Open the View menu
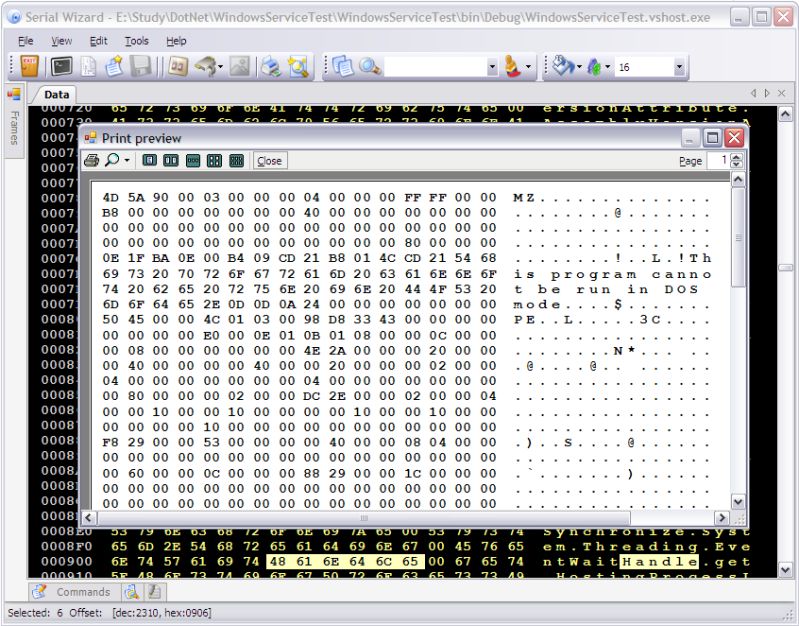 click(61, 41)
